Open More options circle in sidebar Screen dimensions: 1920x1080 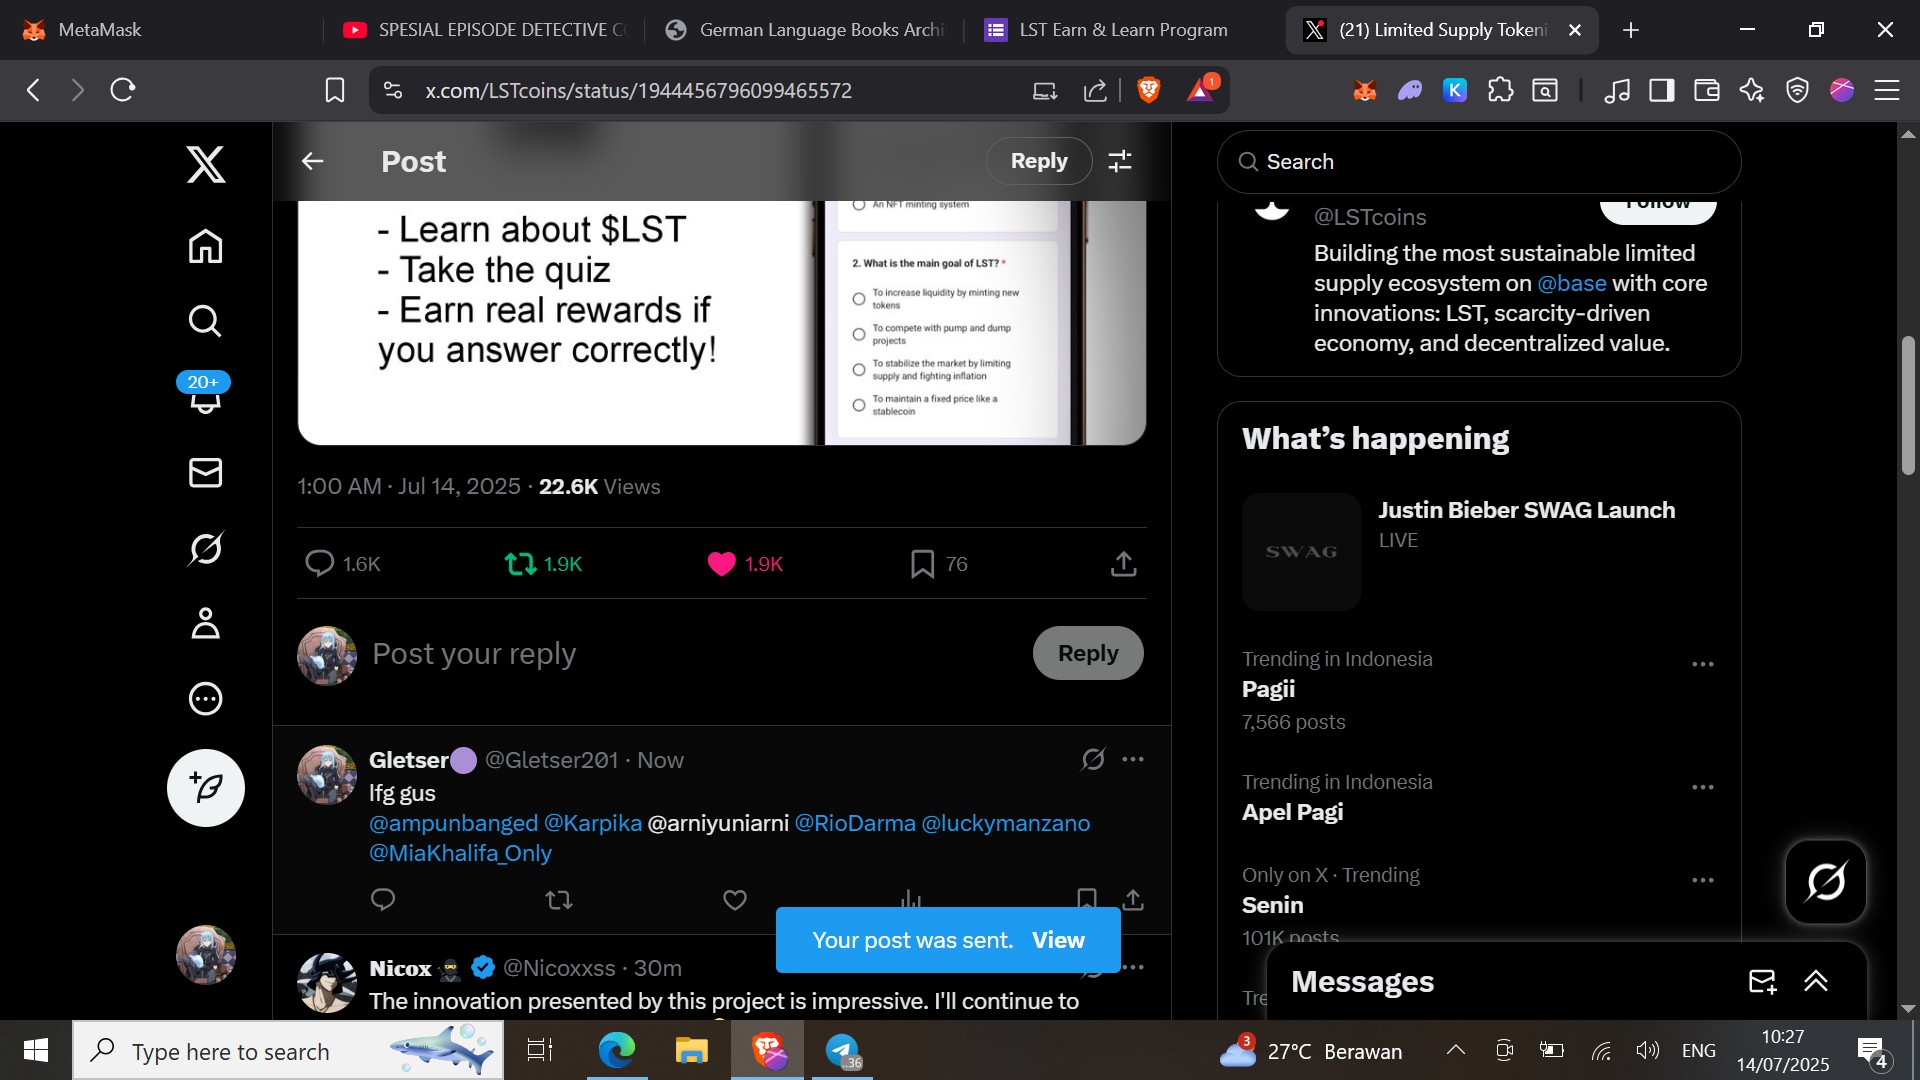[x=206, y=699]
